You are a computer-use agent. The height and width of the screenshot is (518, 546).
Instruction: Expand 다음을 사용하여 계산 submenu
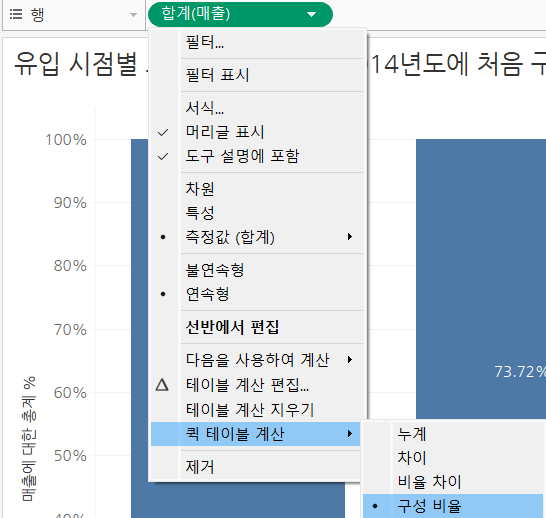point(256,360)
